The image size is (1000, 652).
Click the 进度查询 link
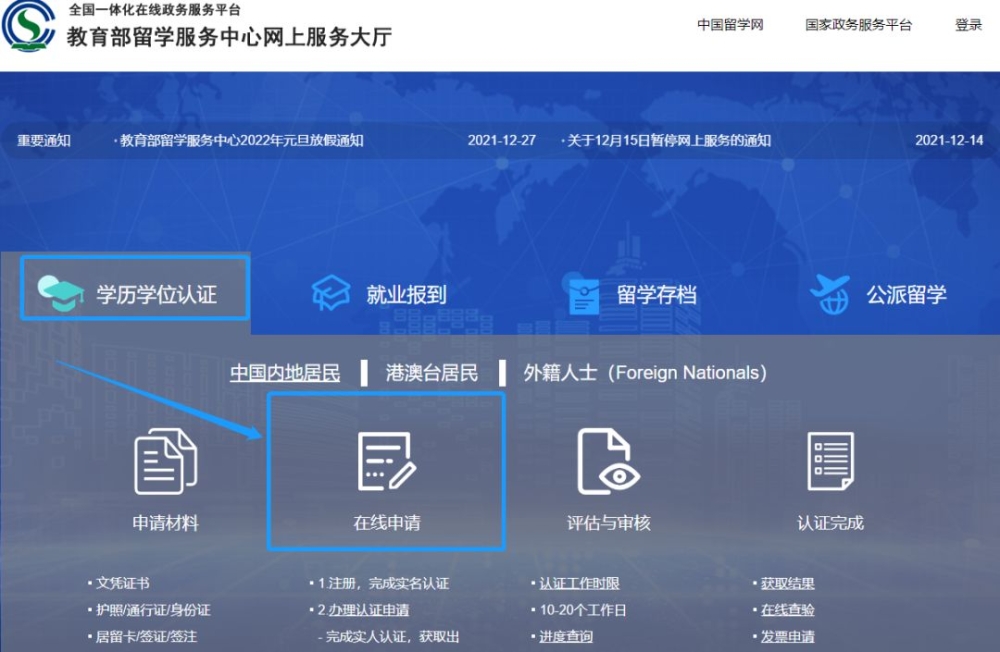click(566, 637)
